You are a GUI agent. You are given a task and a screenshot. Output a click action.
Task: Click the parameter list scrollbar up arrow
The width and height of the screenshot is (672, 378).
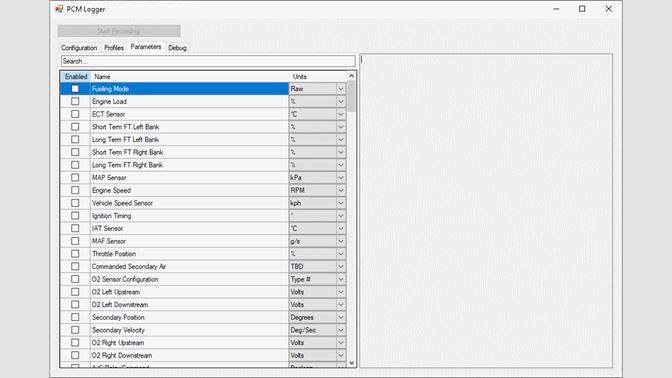tap(351, 76)
